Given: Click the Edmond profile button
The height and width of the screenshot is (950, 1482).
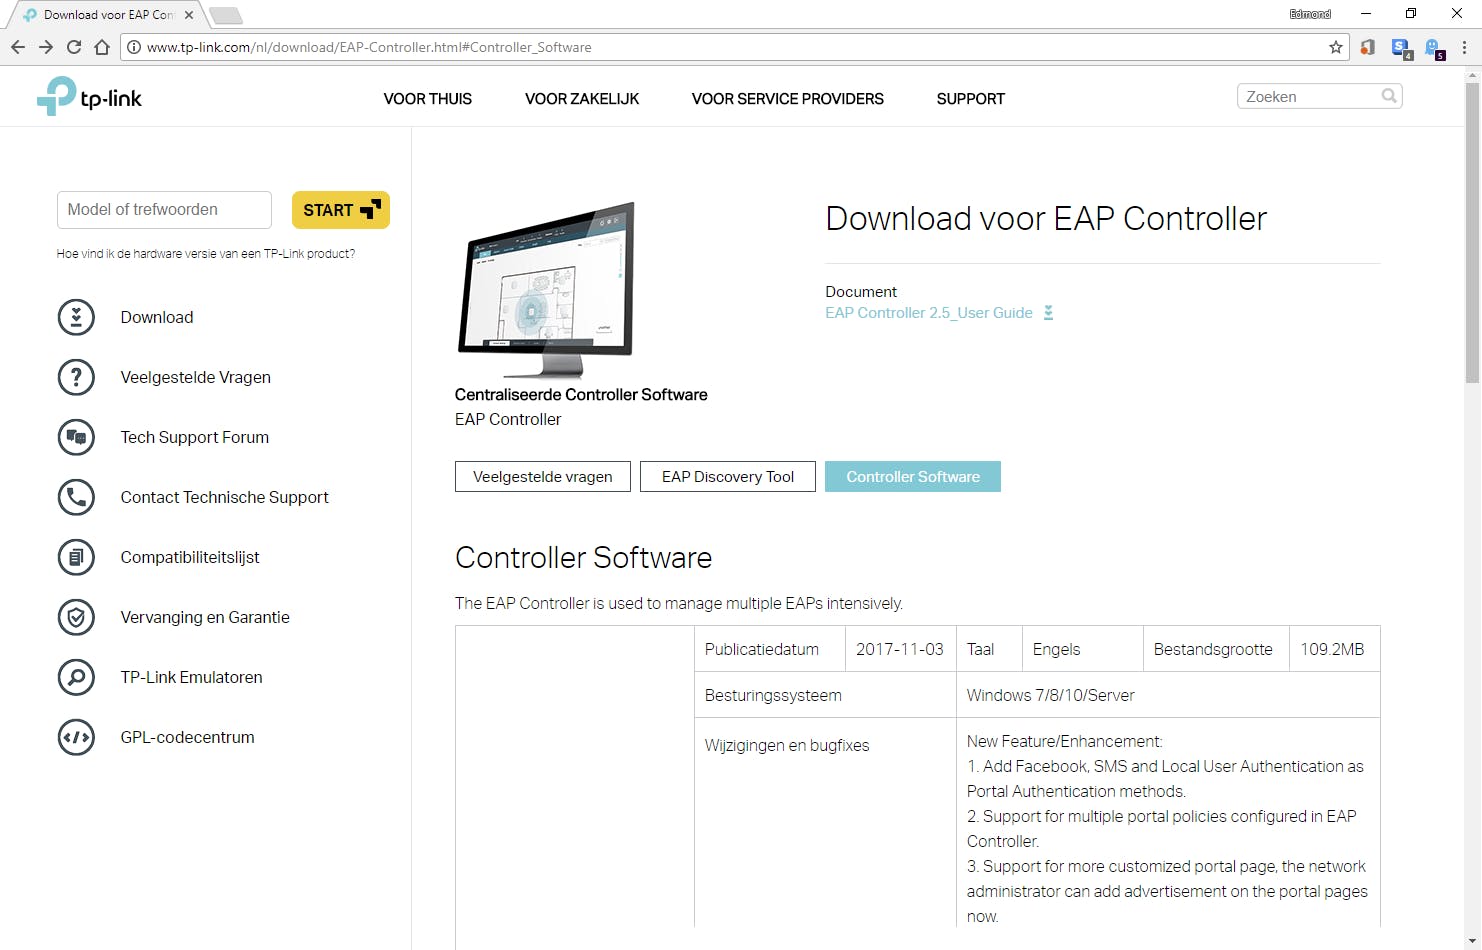Looking at the screenshot, I should coord(1310,14).
